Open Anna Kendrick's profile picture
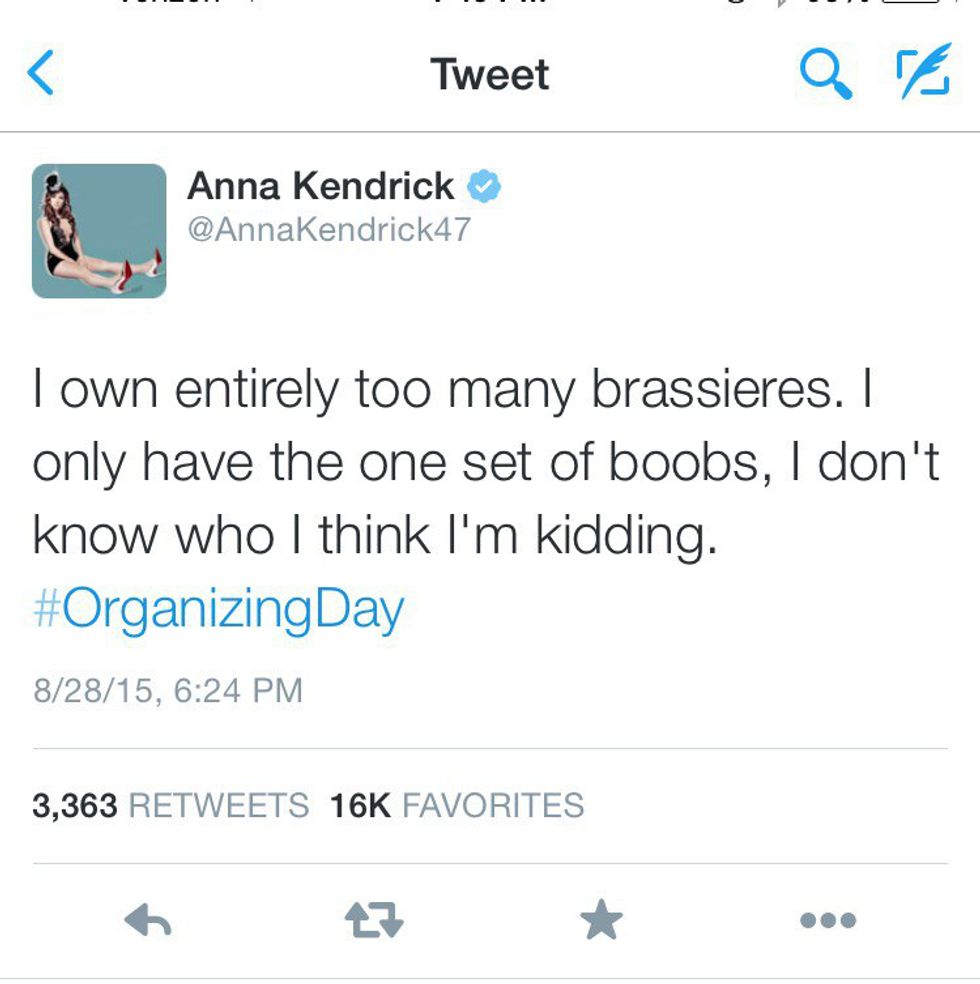Screen dimensions: 980x984 click(x=99, y=231)
